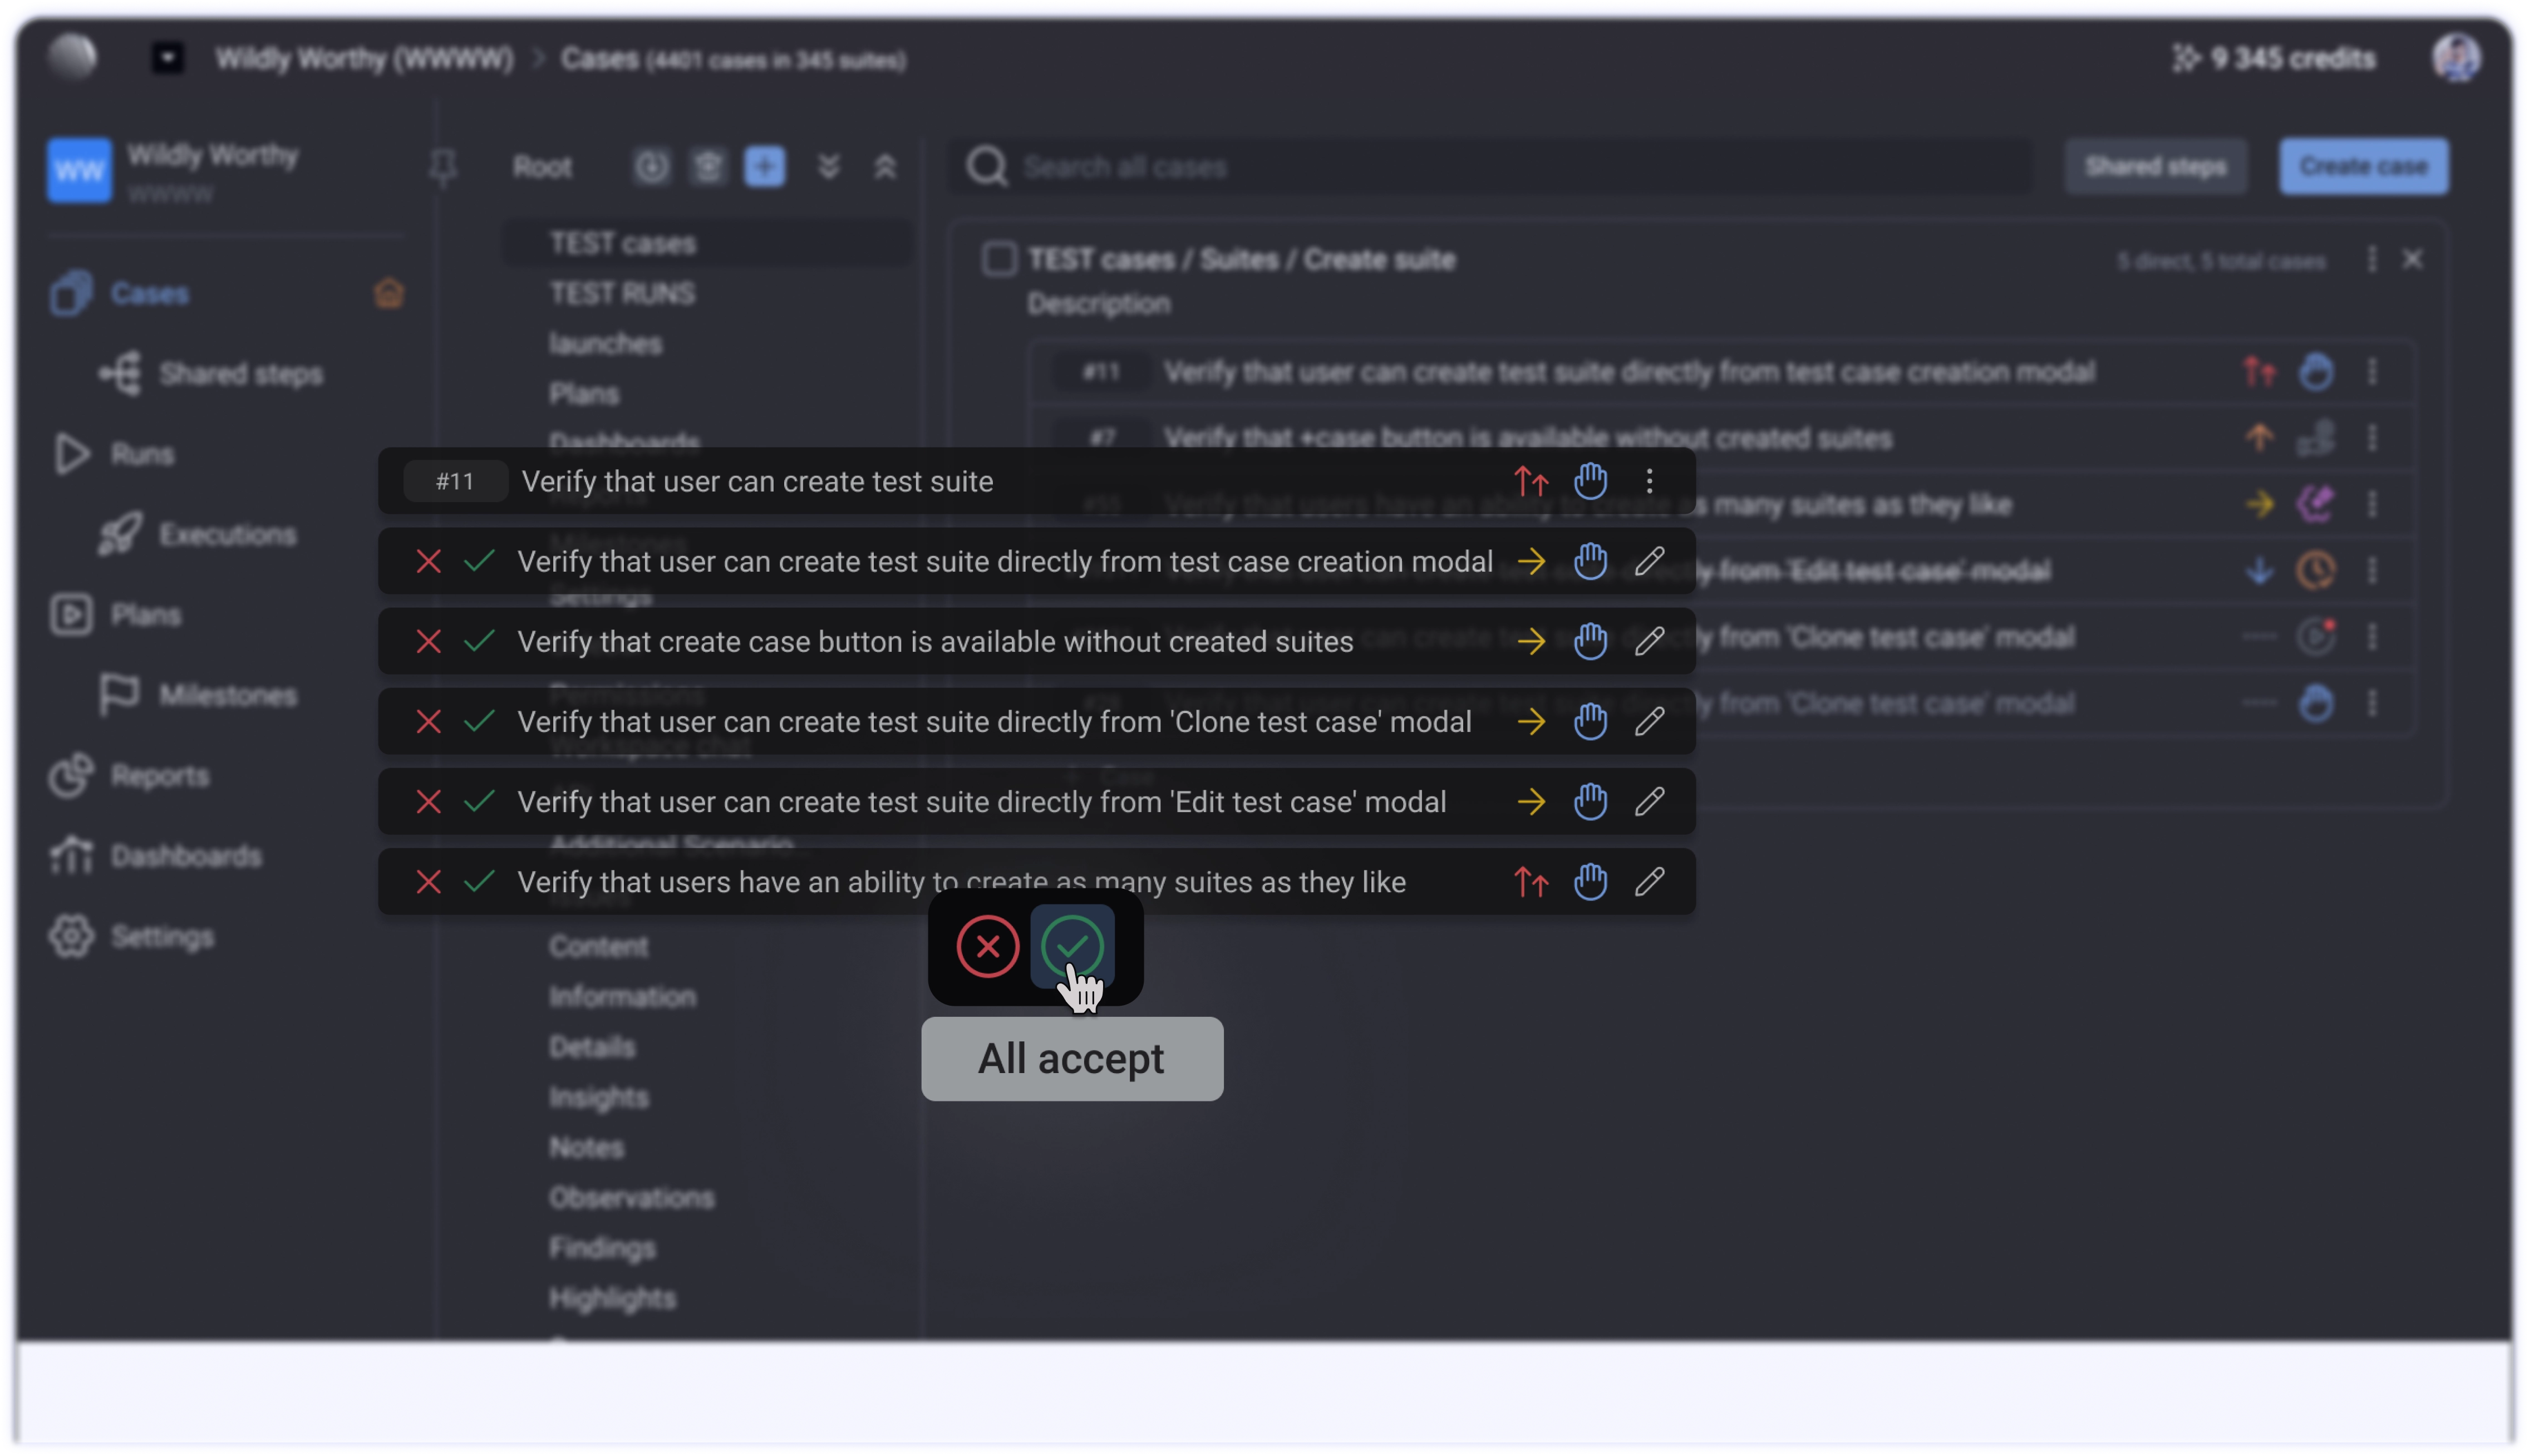The image size is (2529, 1456).
Task: Reject the 'Edit test case' modal suggestion
Action: click(428, 802)
